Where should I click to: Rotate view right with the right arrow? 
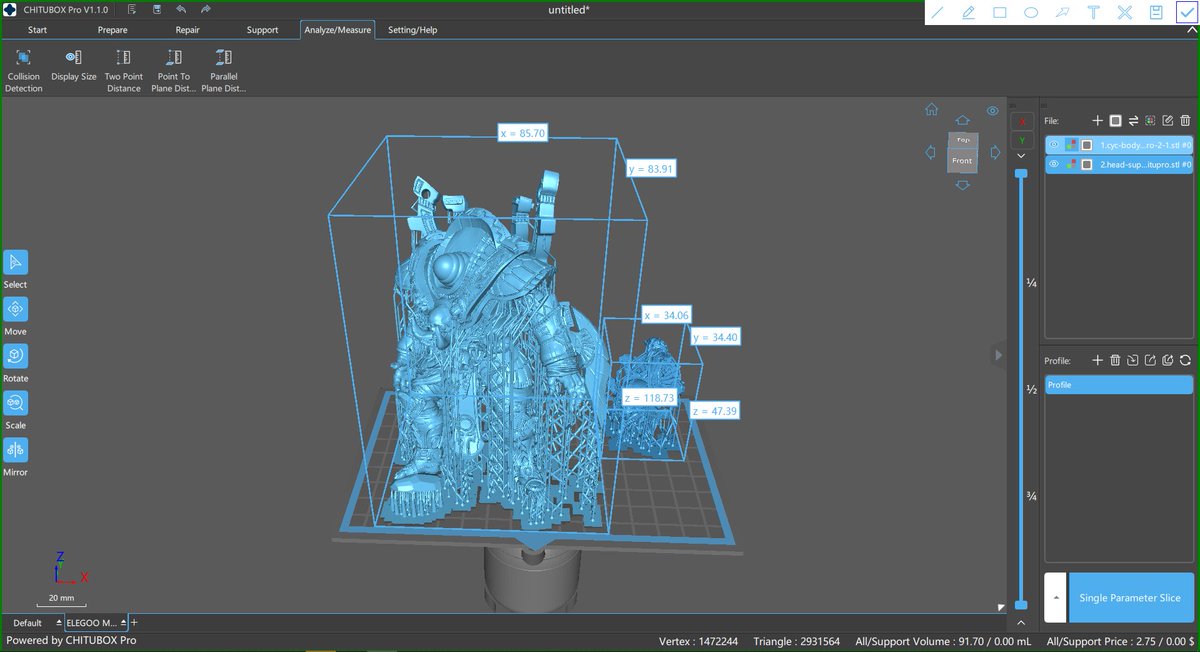pos(995,153)
